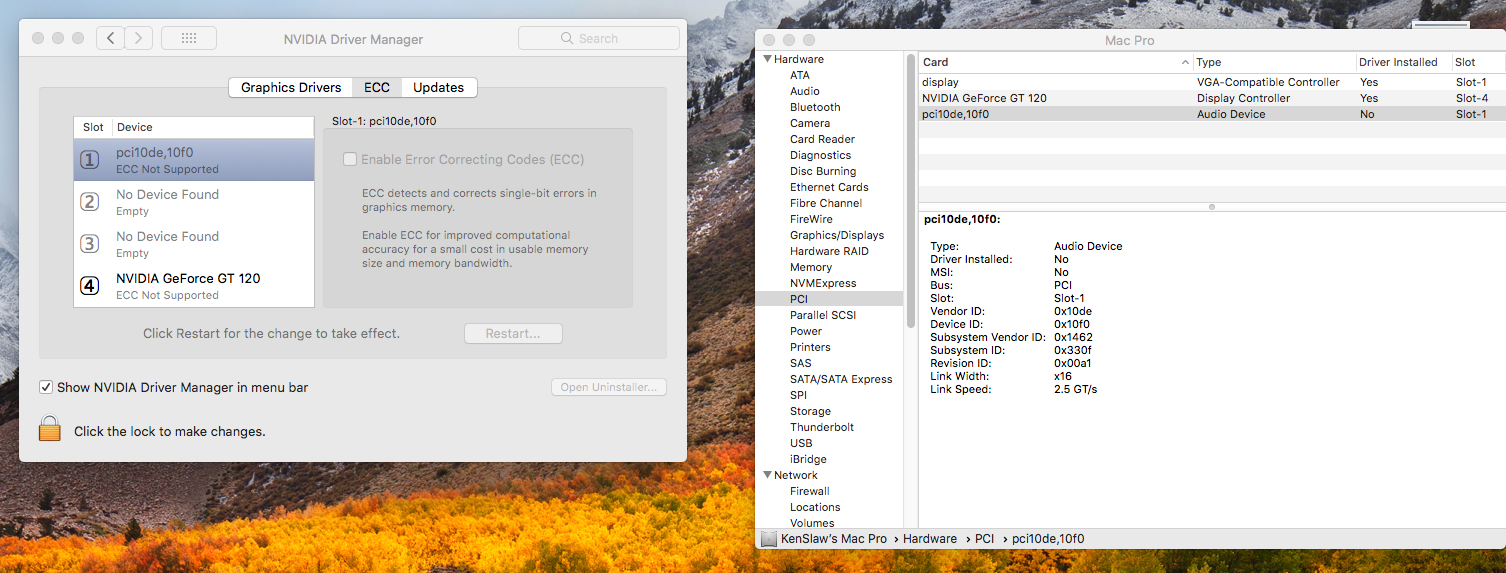
Task: Click KenSlaw's Mac Pro in path bar
Action: (834, 539)
